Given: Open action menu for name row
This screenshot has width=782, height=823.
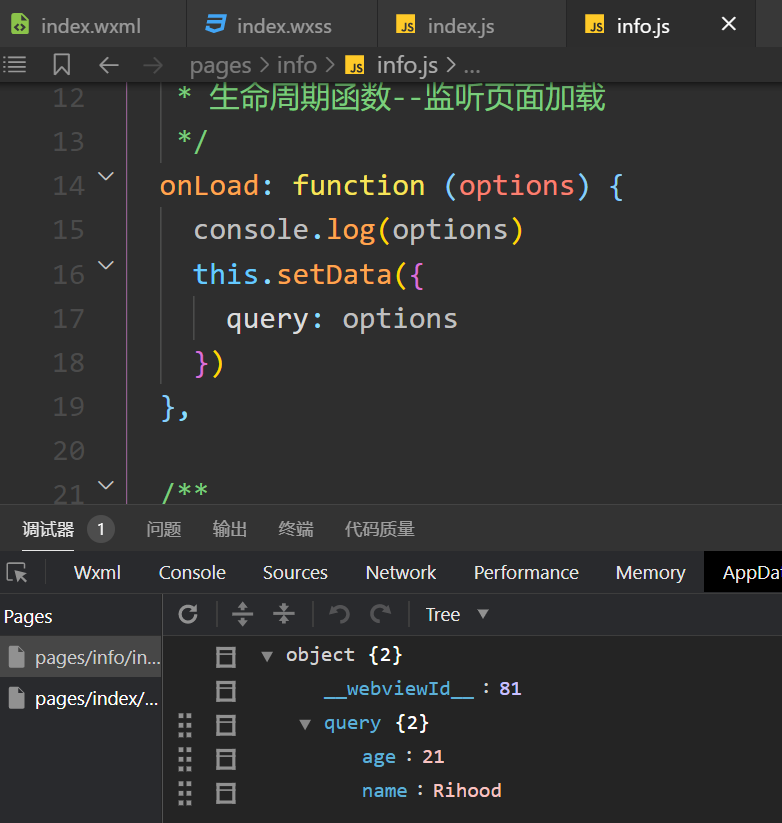Looking at the screenshot, I should tap(226, 793).
